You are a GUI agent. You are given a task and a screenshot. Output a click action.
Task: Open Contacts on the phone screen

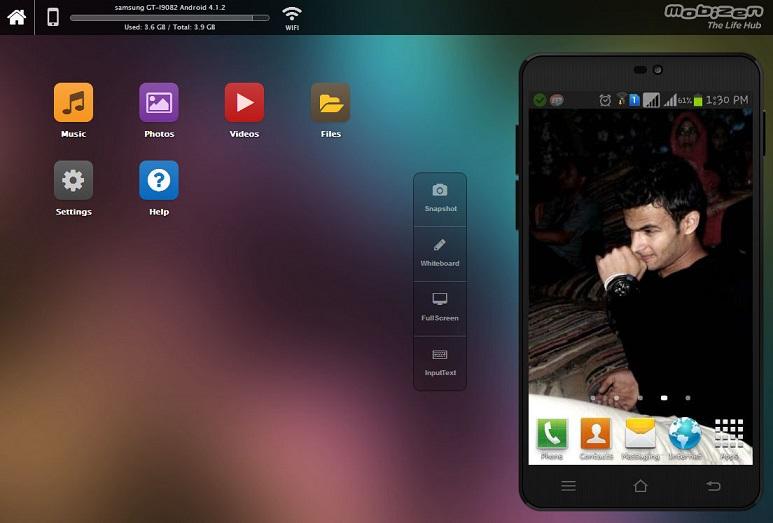coord(596,435)
